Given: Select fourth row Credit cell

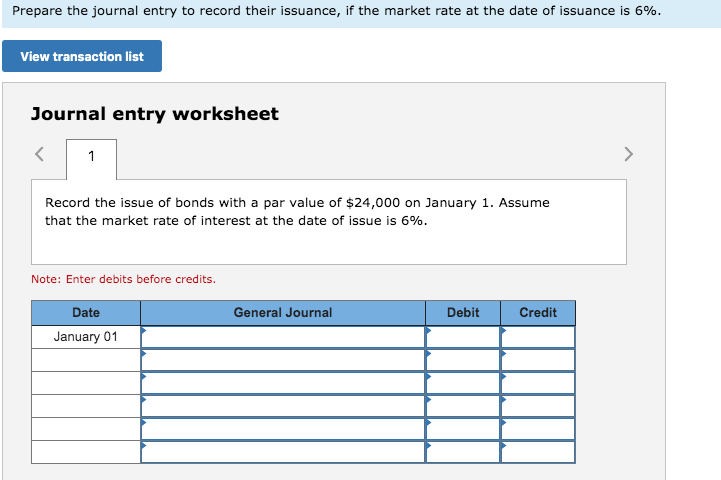Looking at the screenshot, I should (x=538, y=406).
